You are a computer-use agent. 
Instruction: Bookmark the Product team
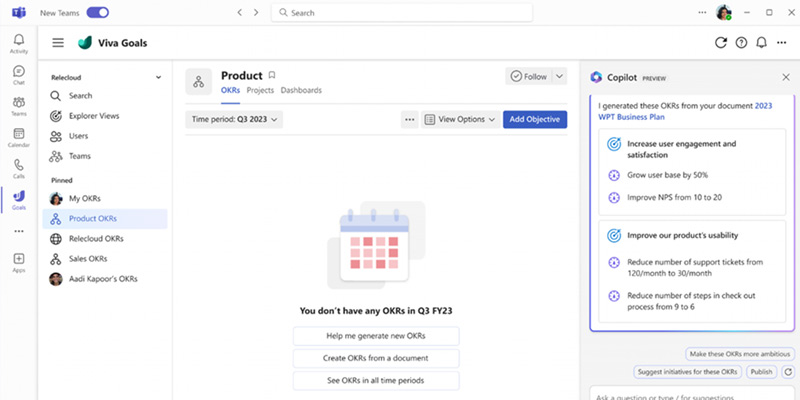tap(272, 76)
